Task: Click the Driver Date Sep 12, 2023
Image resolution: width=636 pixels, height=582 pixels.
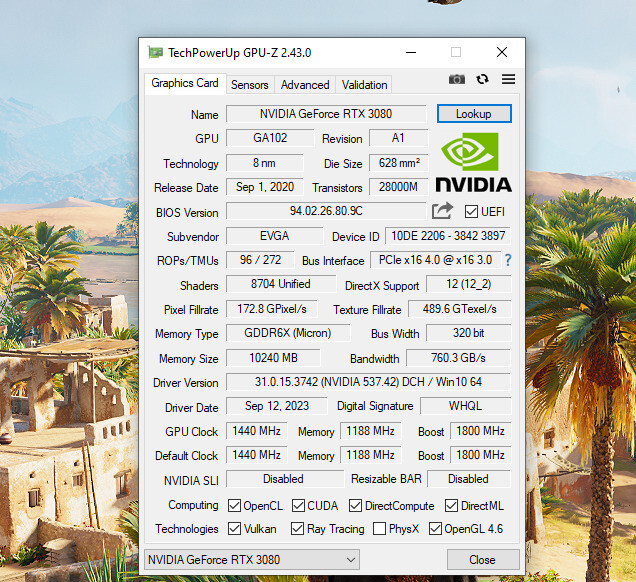Action: coord(277,406)
